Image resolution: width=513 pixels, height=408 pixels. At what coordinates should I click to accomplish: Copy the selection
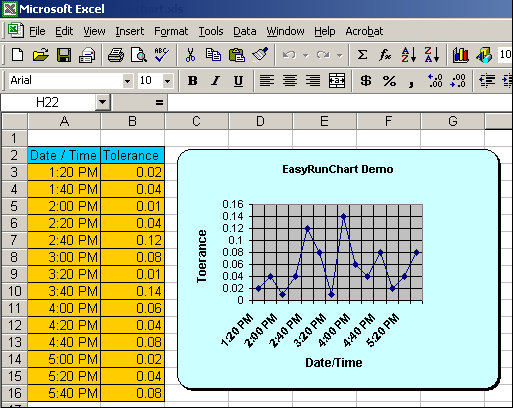213,55
